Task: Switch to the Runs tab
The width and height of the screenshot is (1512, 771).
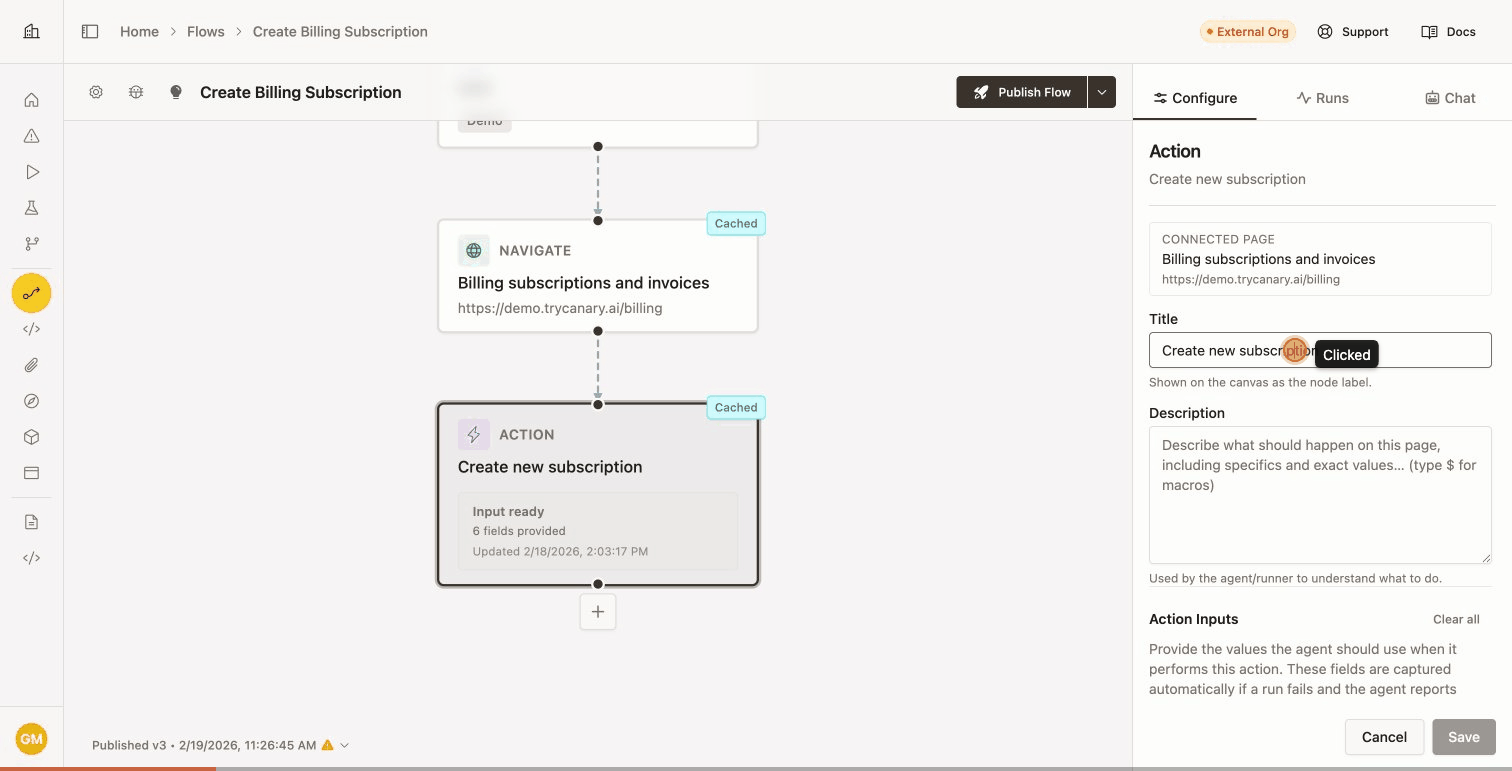Action: [x=1322, y=97]
